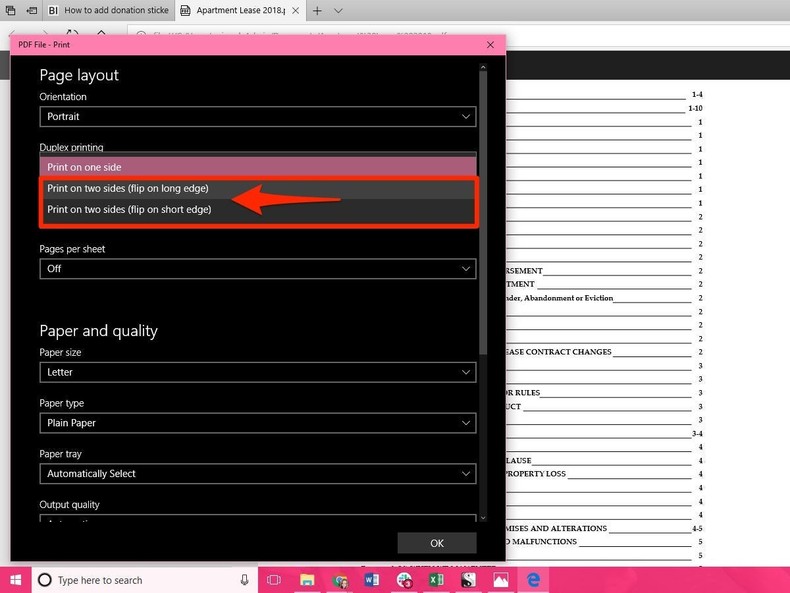Open the Pages per sheet dropdown
Screen dimensions: 790x593
pos(257,269)
